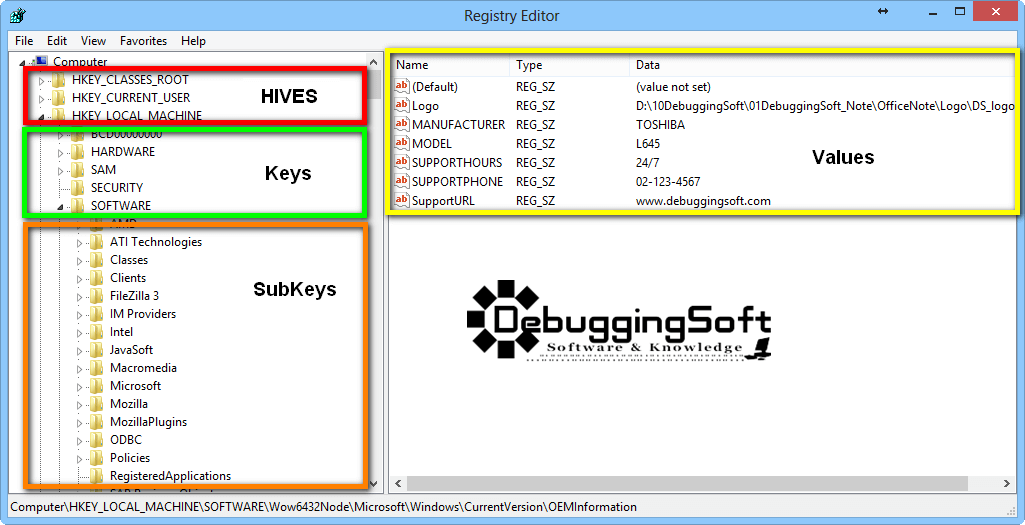Click the Classes folder icon
Image resolution: width=1025 pixels, height=525 pixels.
click(97, 260)
